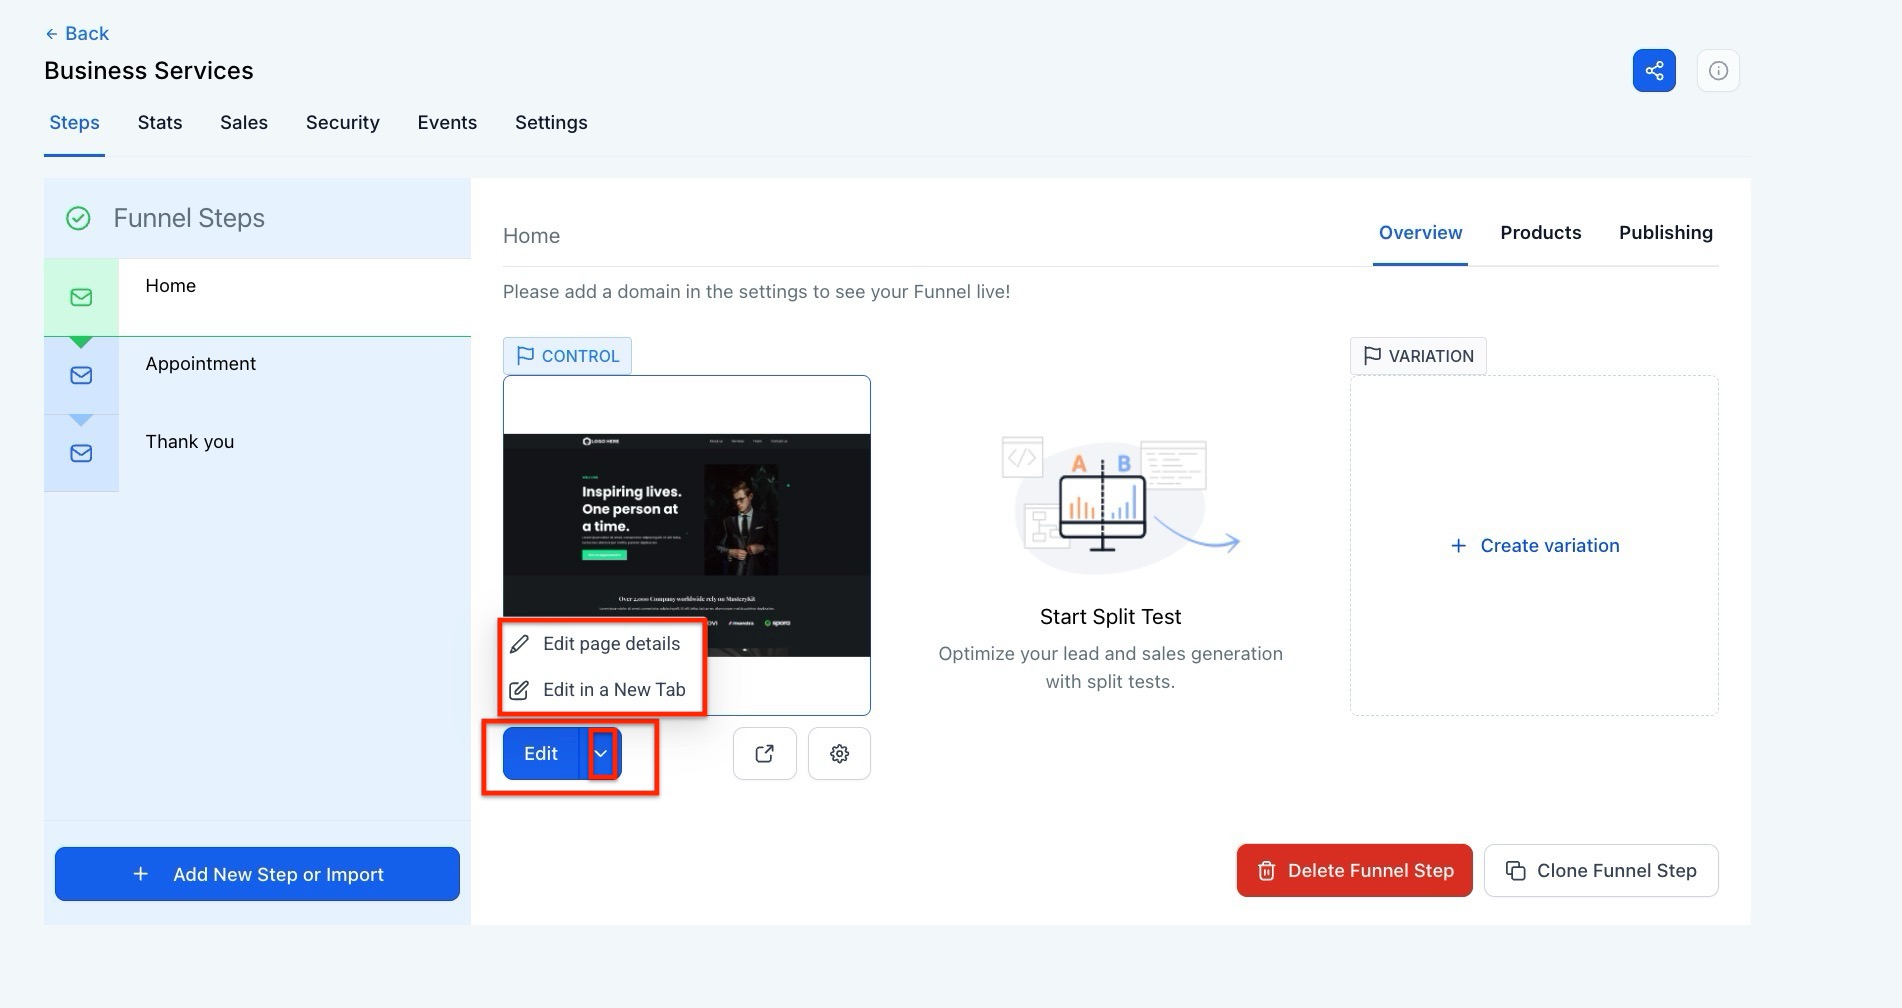
Task: Click the gear settings icon below preview
Action: 839,754
